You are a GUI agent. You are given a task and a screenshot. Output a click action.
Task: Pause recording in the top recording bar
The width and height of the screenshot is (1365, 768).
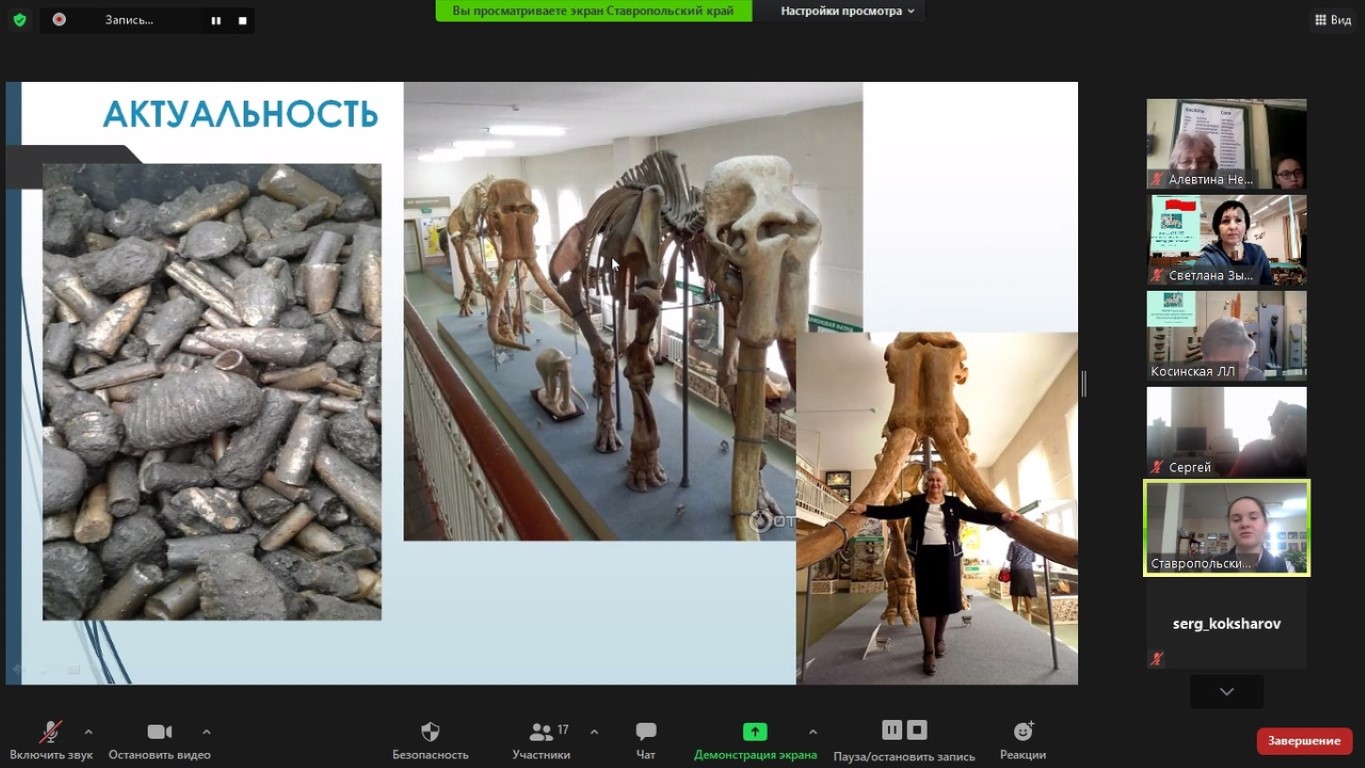pyautogui.click(x=216, y=20)
